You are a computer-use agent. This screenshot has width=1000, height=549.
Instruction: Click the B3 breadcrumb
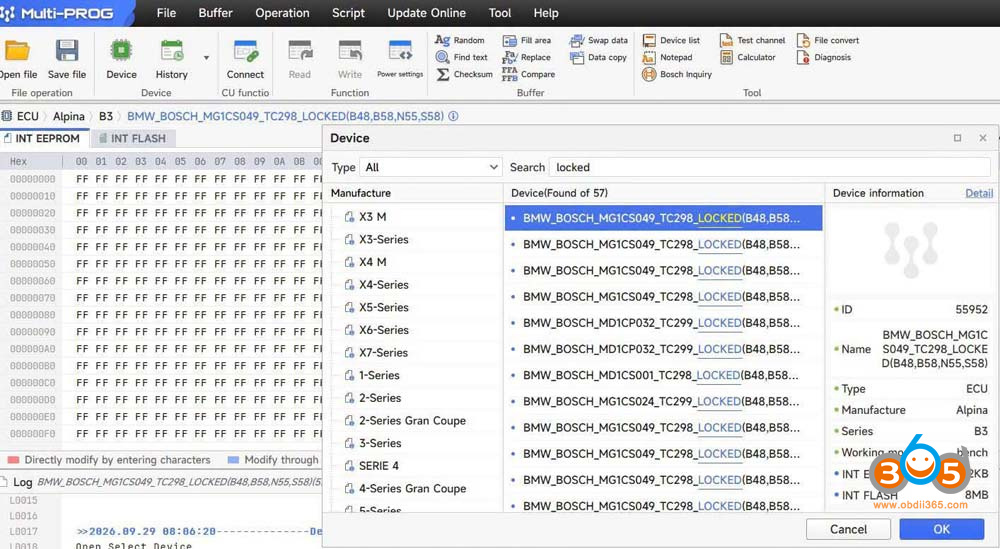point(105,117)
